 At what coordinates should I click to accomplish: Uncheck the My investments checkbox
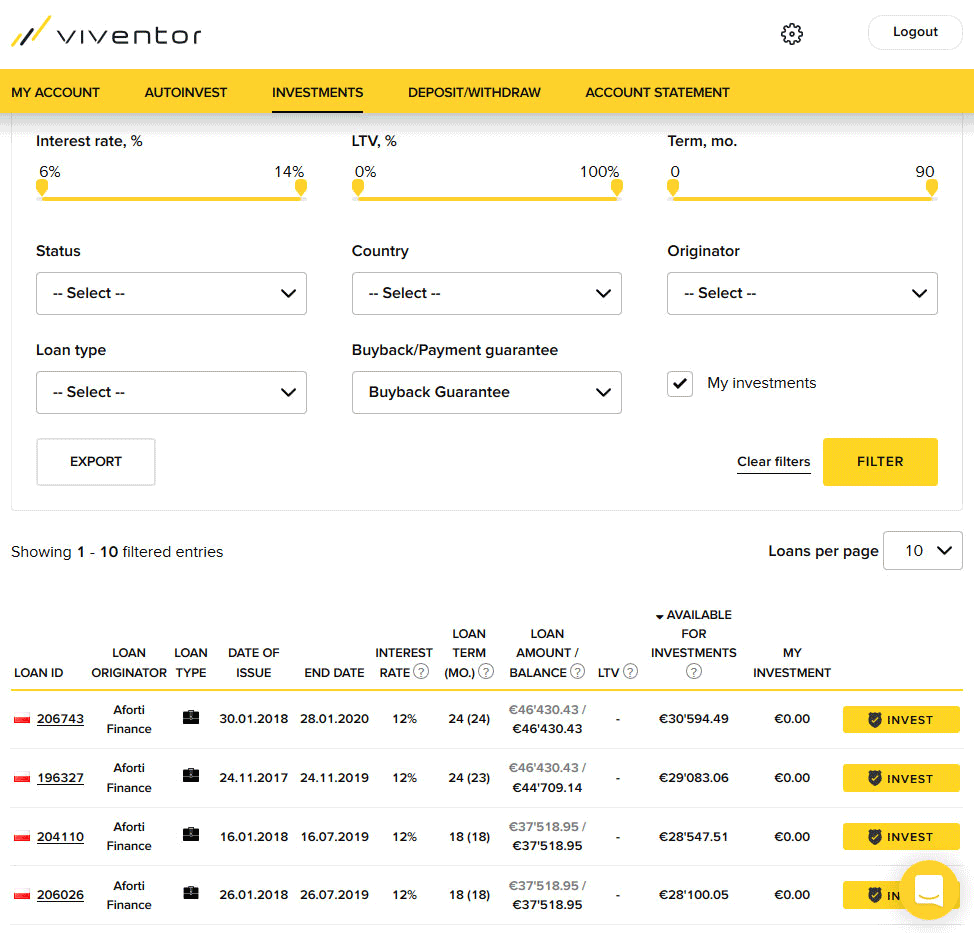coord(680,383)
